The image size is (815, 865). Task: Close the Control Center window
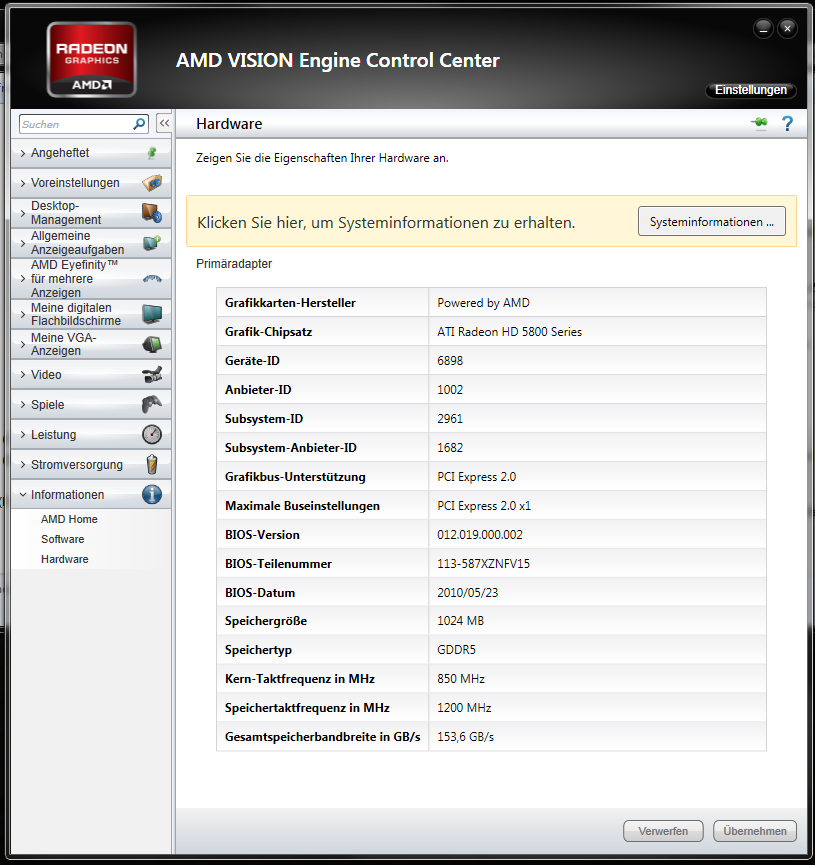tap(787, 28)
